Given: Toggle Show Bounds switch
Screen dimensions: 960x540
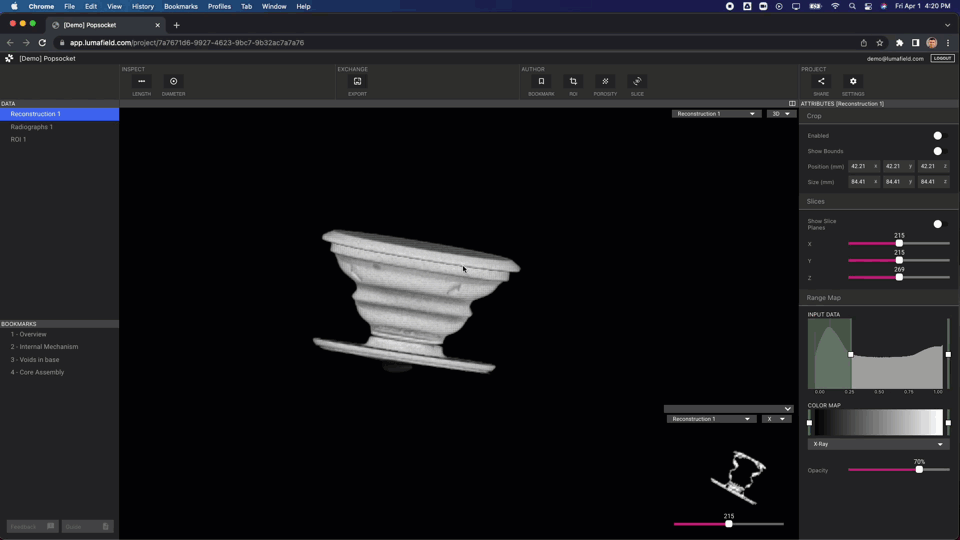Looking at the screenshot, I should pyautogui.click(x=937, y=151).
